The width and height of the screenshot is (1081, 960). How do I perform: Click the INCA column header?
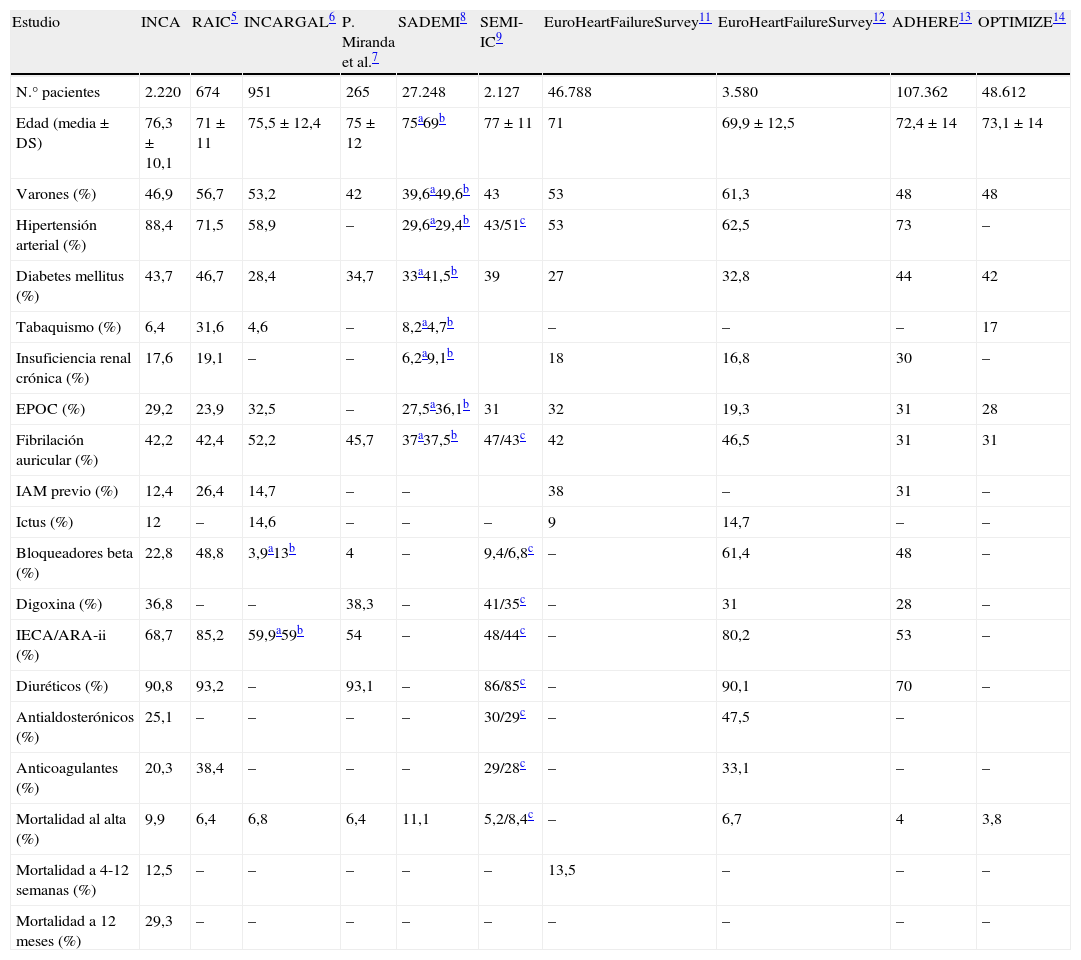tap(162, 23)
